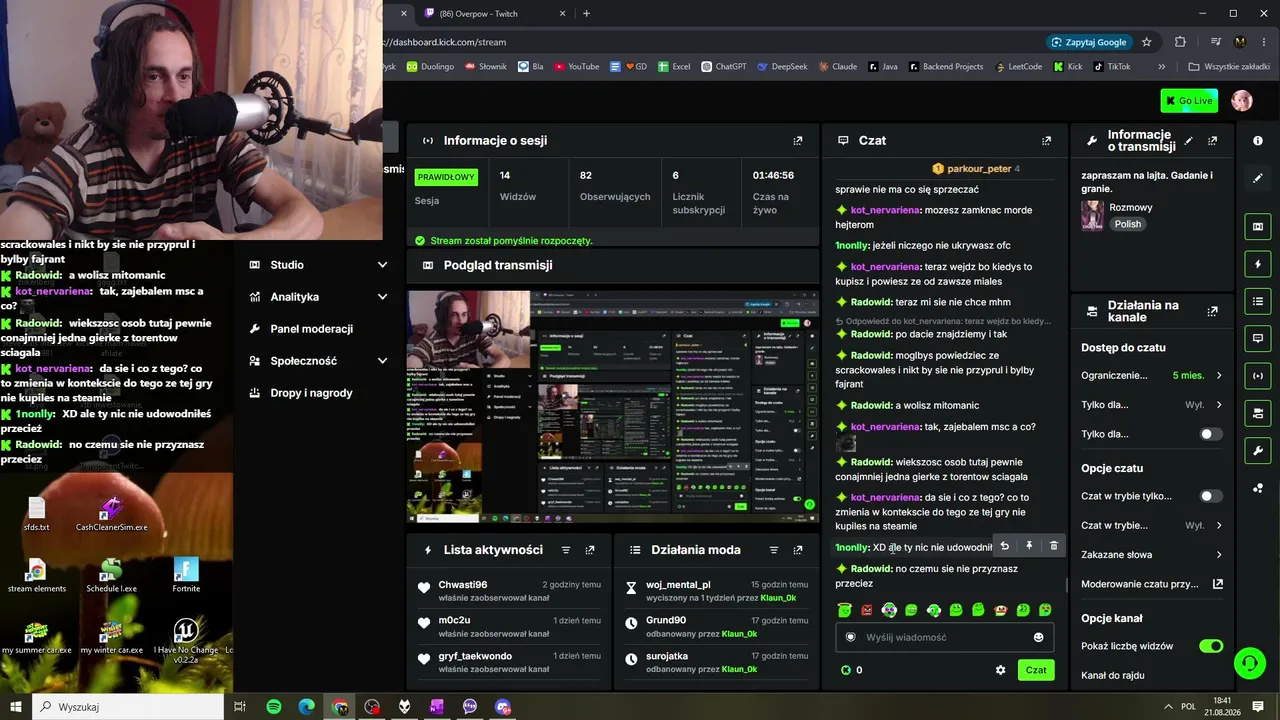Filter the Działania moda panel

[773, 550]
